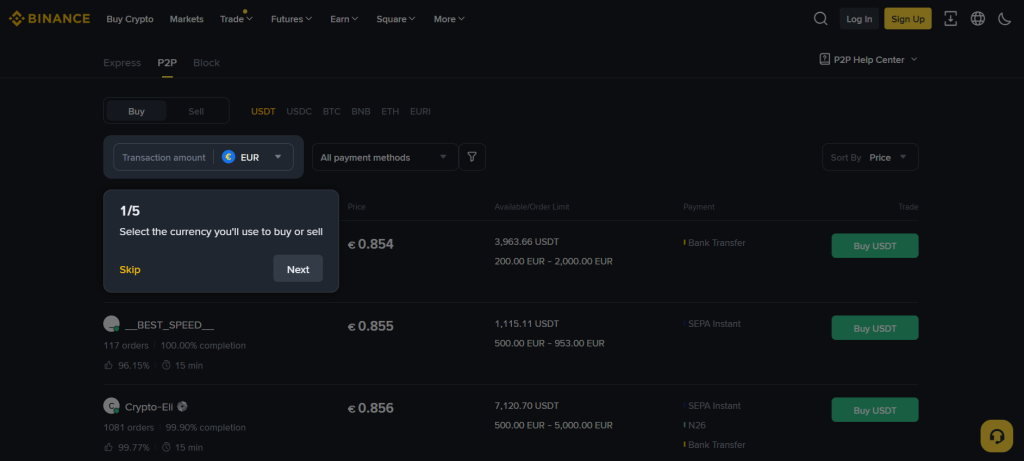Expand the Square menu

click(x=396, y=19)
